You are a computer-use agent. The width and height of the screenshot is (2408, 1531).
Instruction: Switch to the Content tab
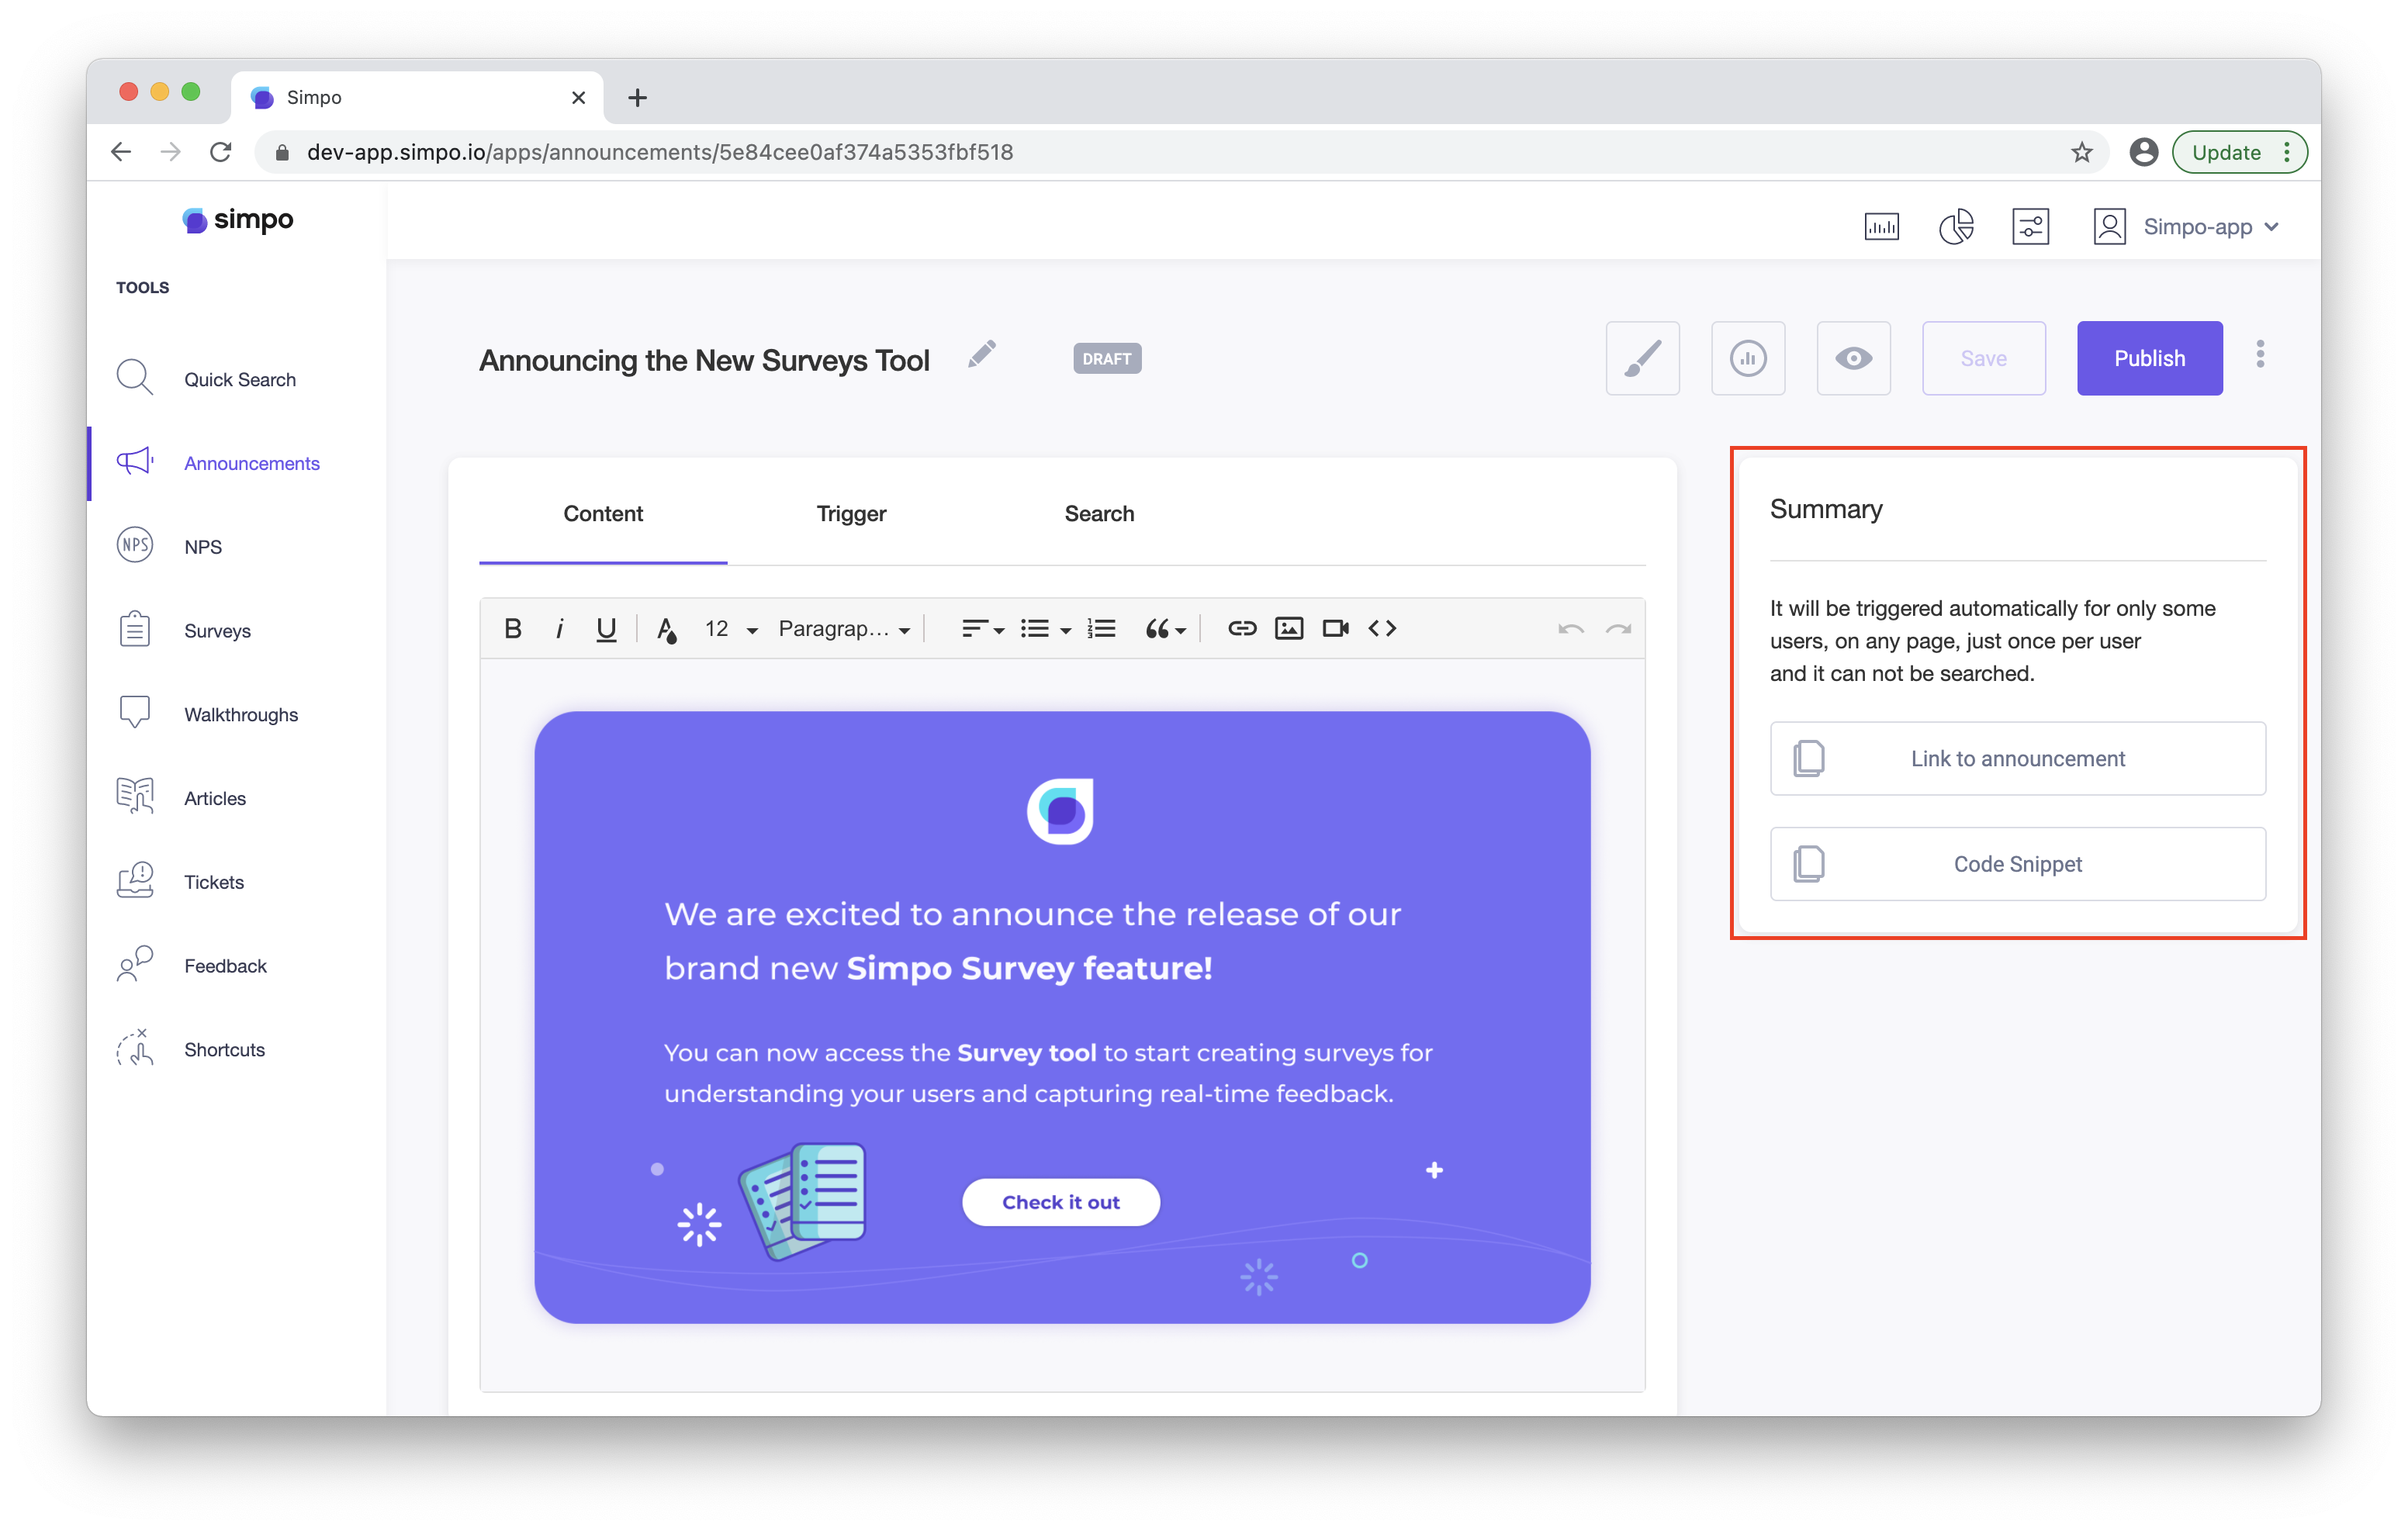point(603,514)
